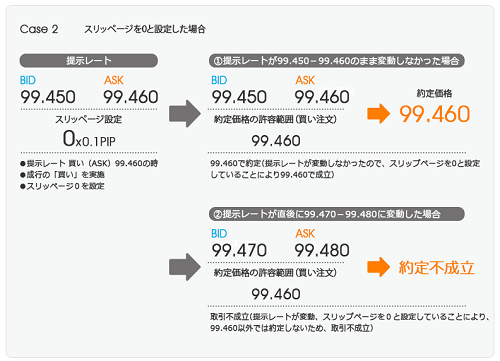Click the 0x0.1PIP slippage setting value
The image size is (500, 361).
(x=89, y=139)
